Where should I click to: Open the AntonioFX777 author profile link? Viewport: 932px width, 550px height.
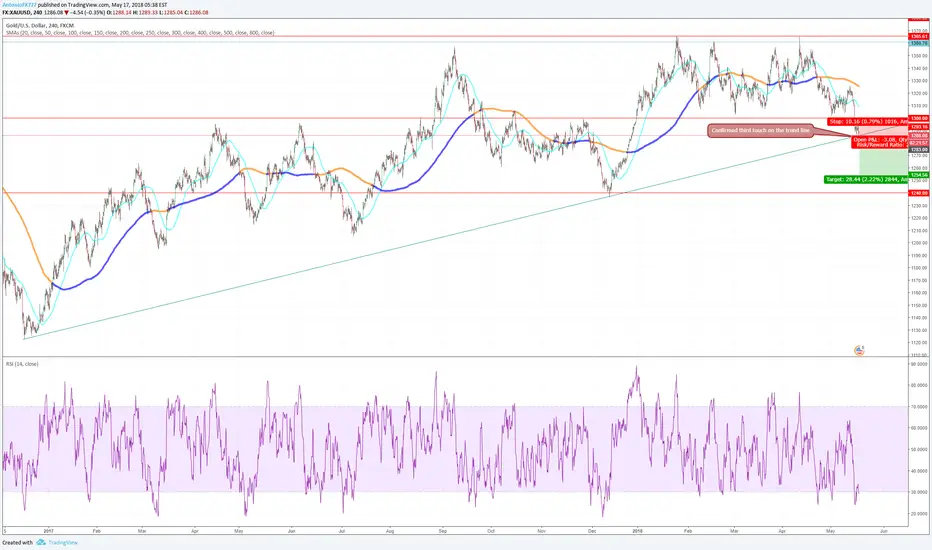19,5
